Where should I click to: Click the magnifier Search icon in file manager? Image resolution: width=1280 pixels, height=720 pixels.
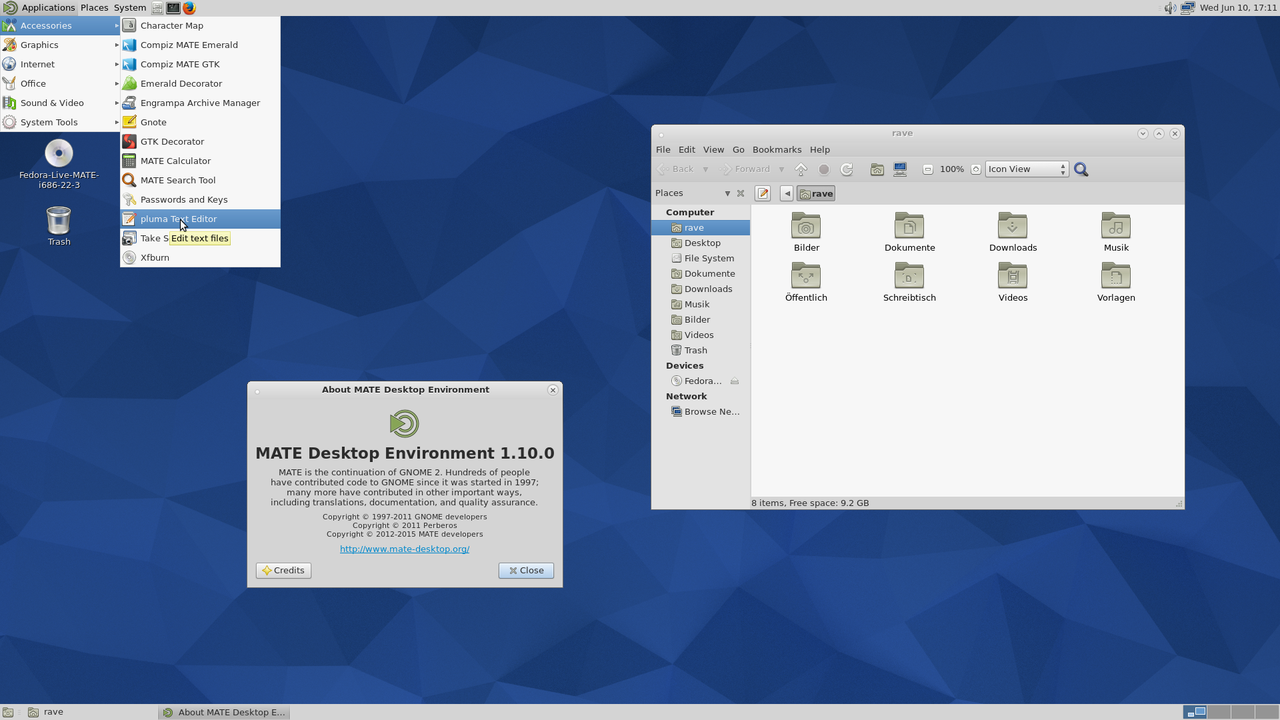coord(1081,170)
